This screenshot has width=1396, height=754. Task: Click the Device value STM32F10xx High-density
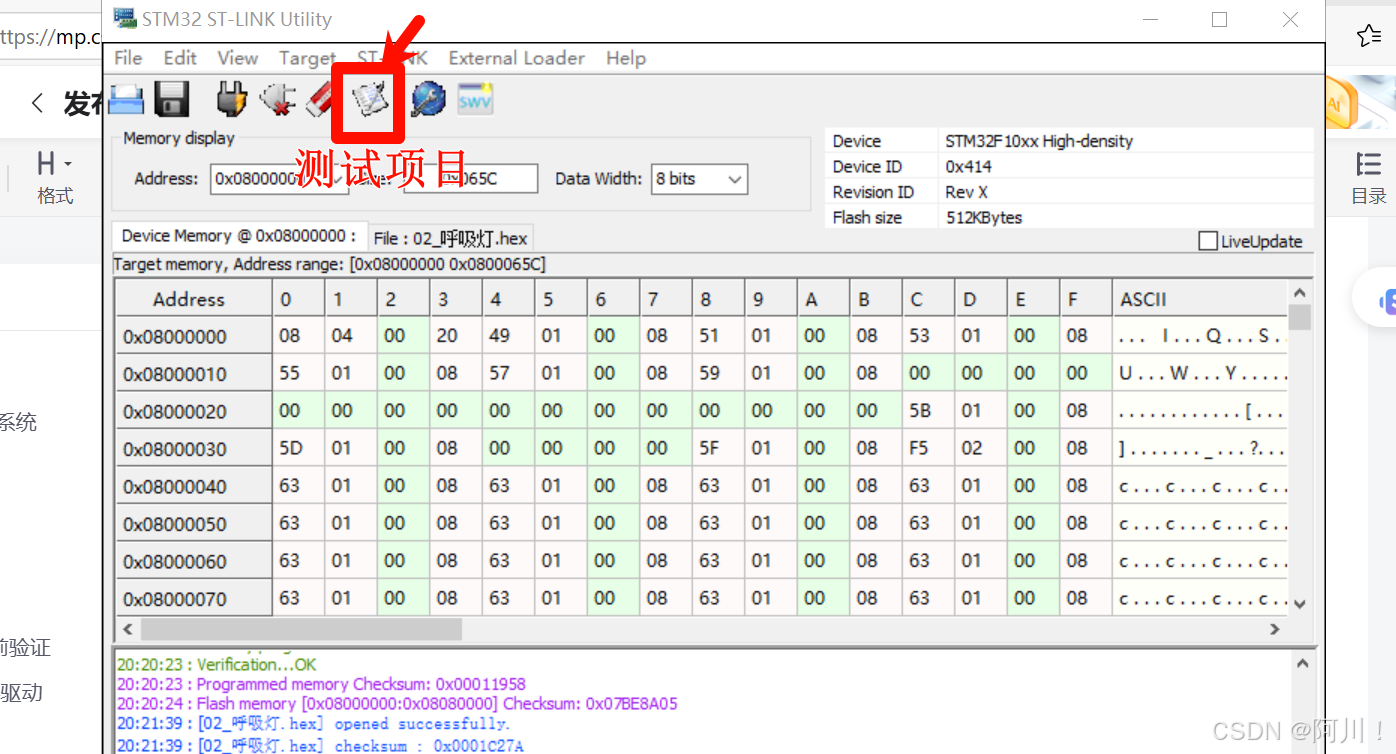click(x=1039, y=141)
